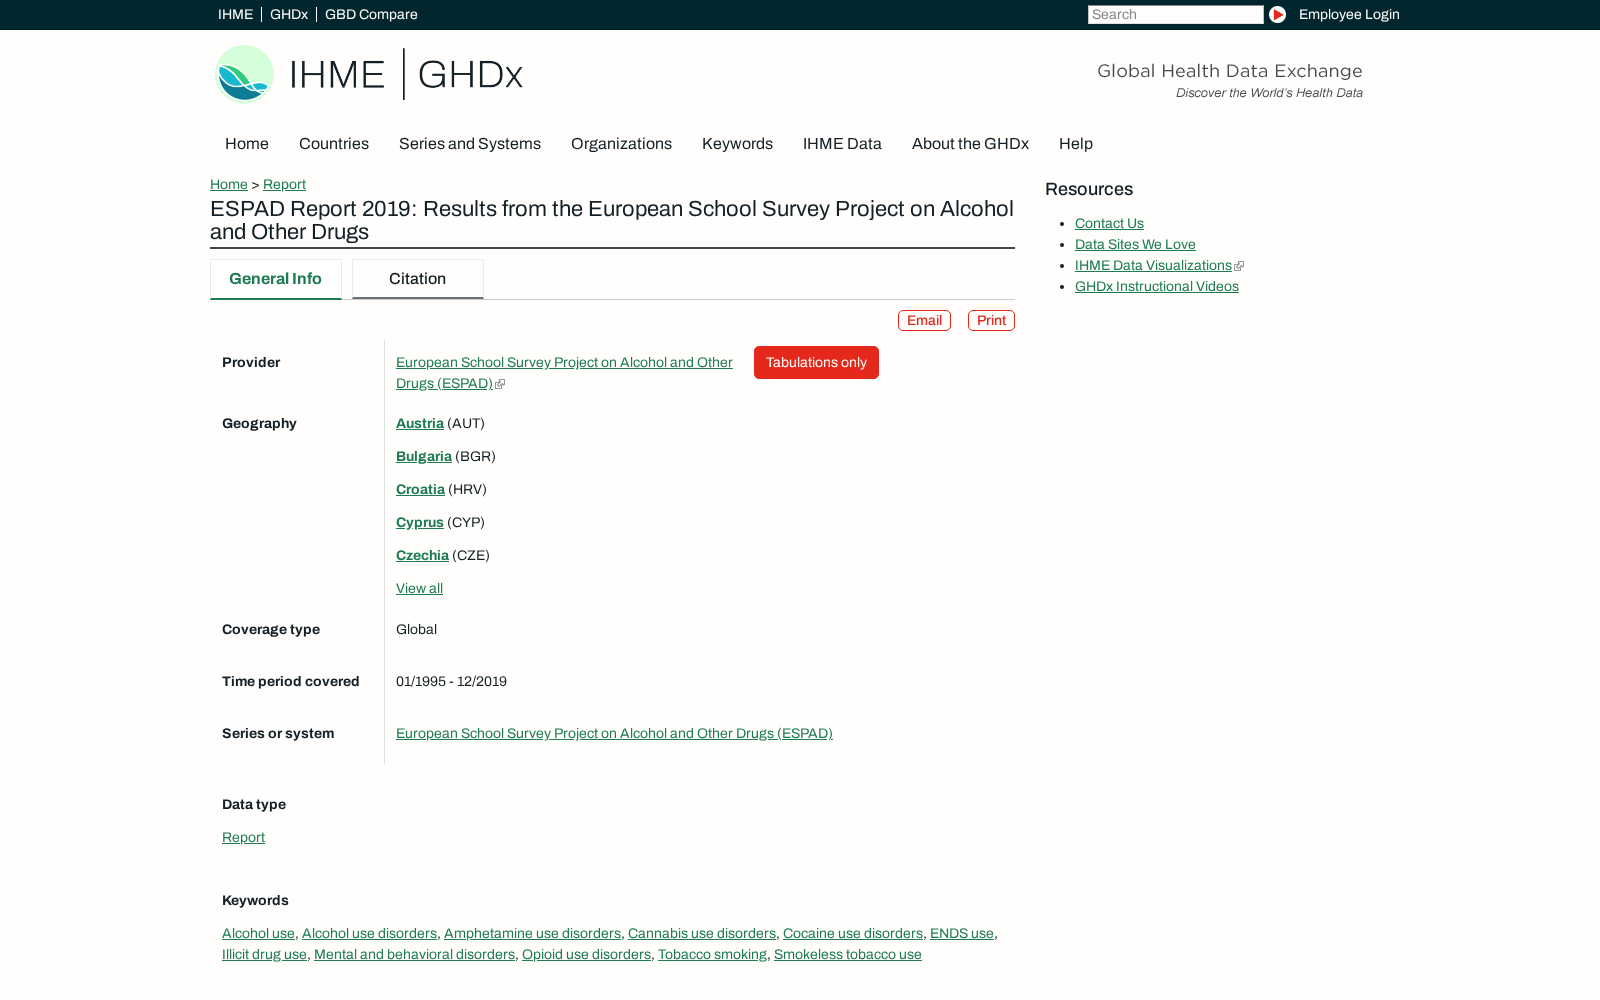Open the Smokeless tobacco use keyword
The image size is (1600, 1000).
848,955
